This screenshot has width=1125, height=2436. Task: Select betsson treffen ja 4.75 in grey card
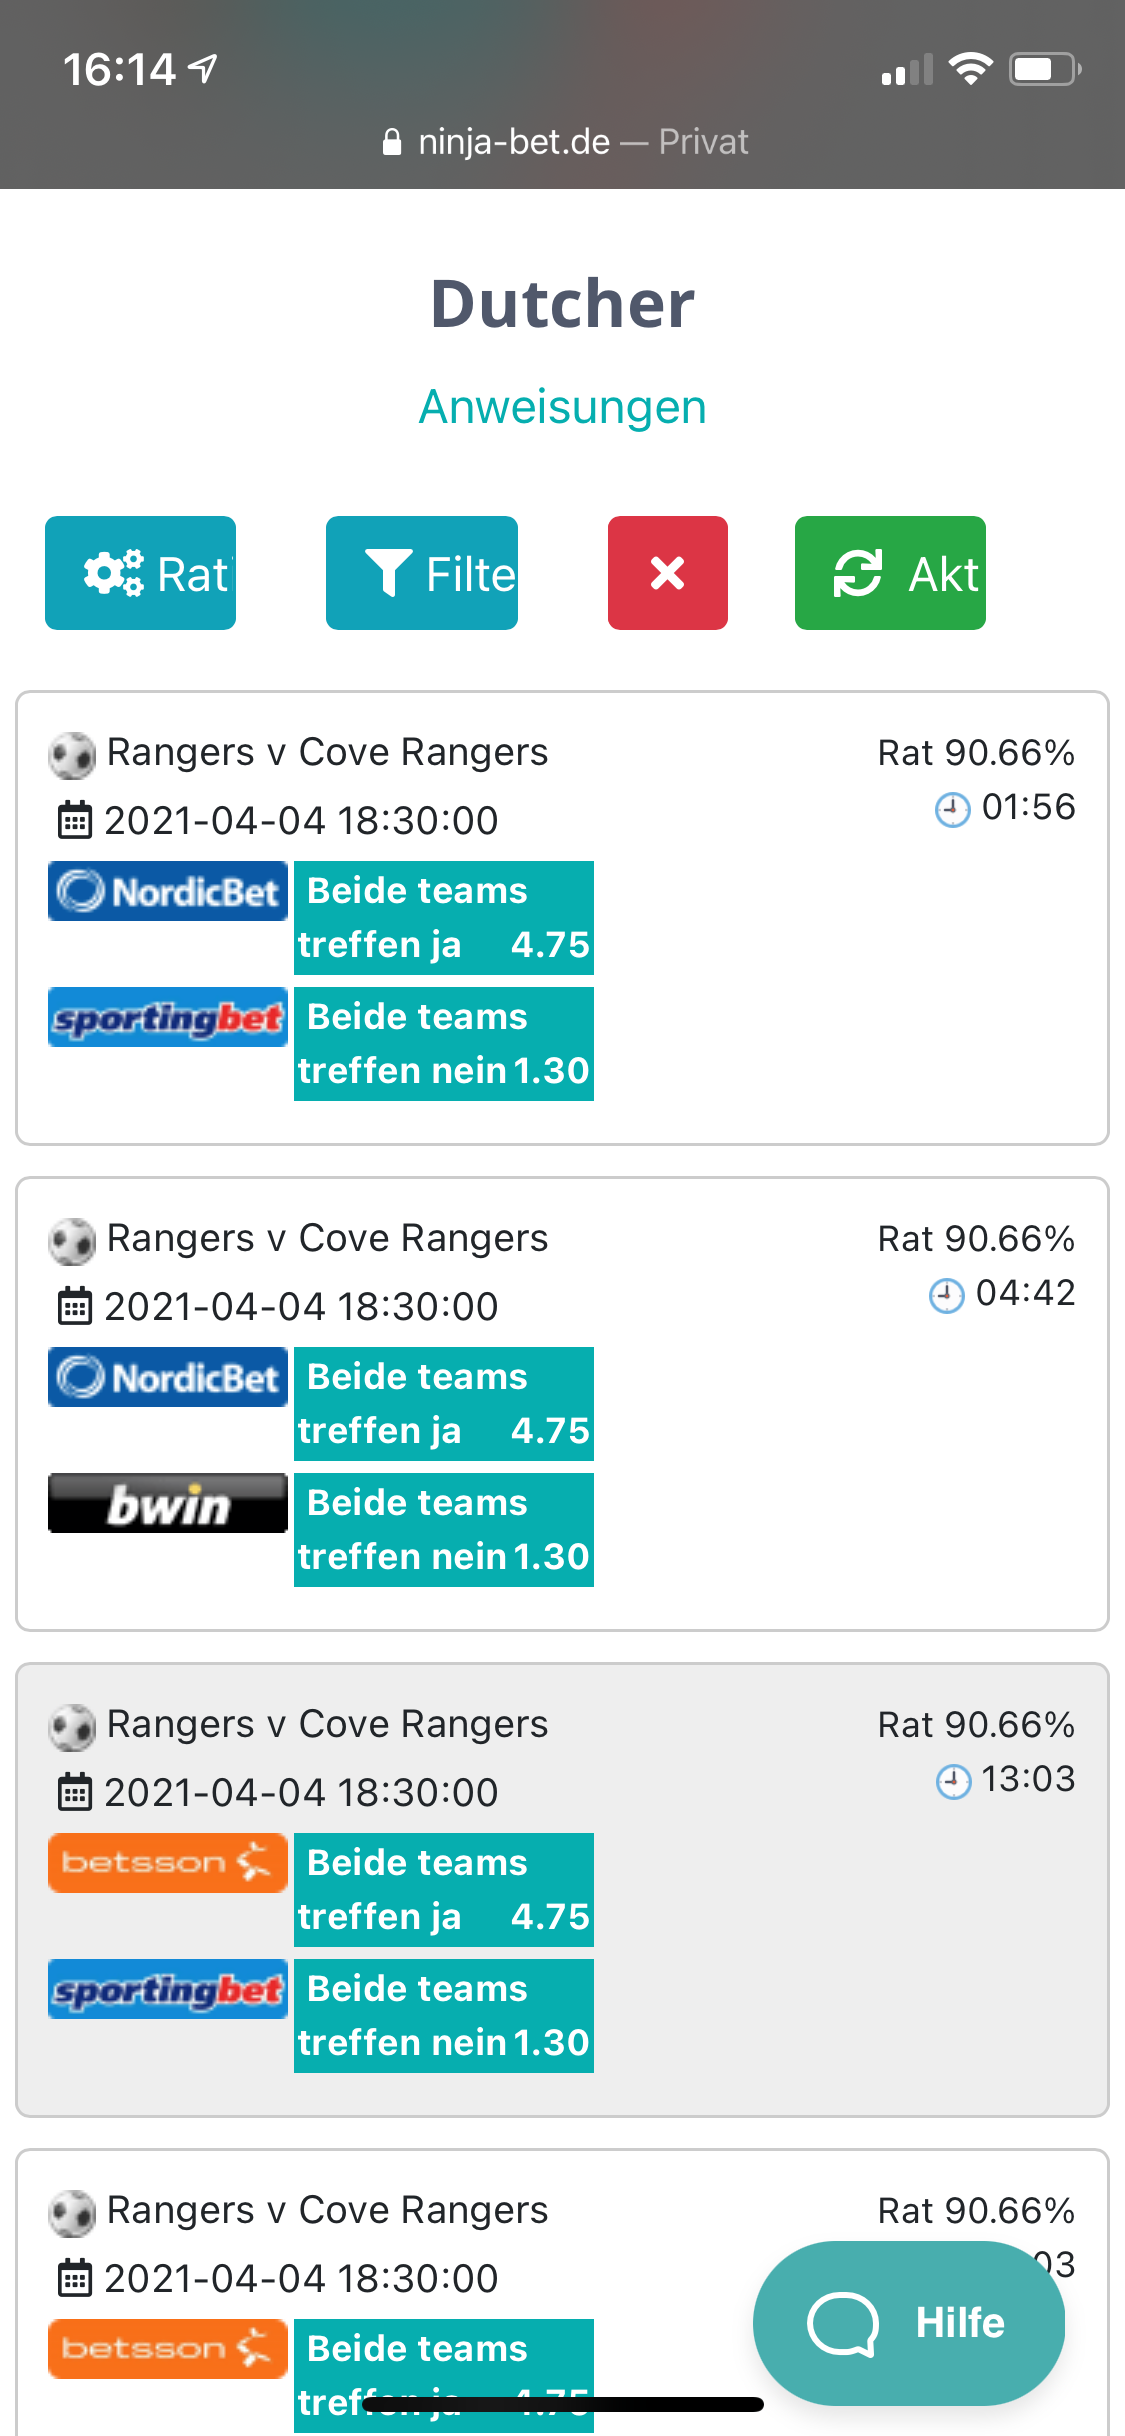click(x=444, y=1890)
